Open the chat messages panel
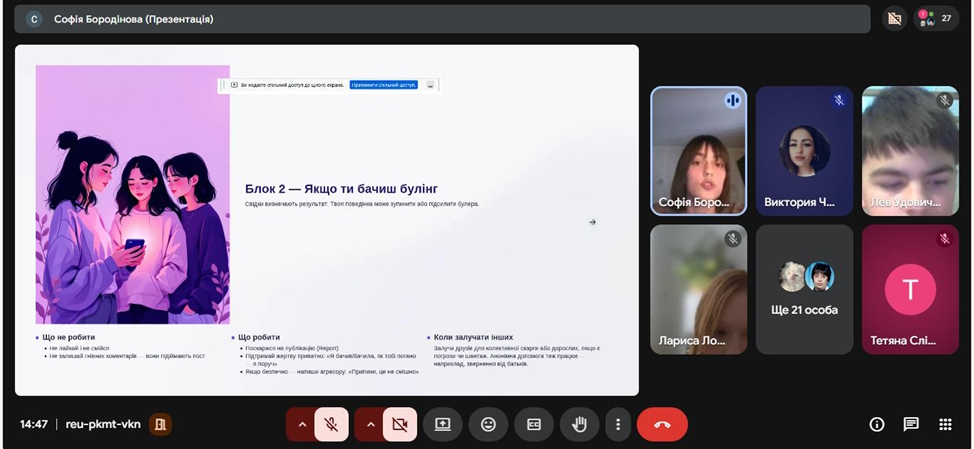Screen dimensions: 974x449 pyautogui.click(x=911, y=424)
